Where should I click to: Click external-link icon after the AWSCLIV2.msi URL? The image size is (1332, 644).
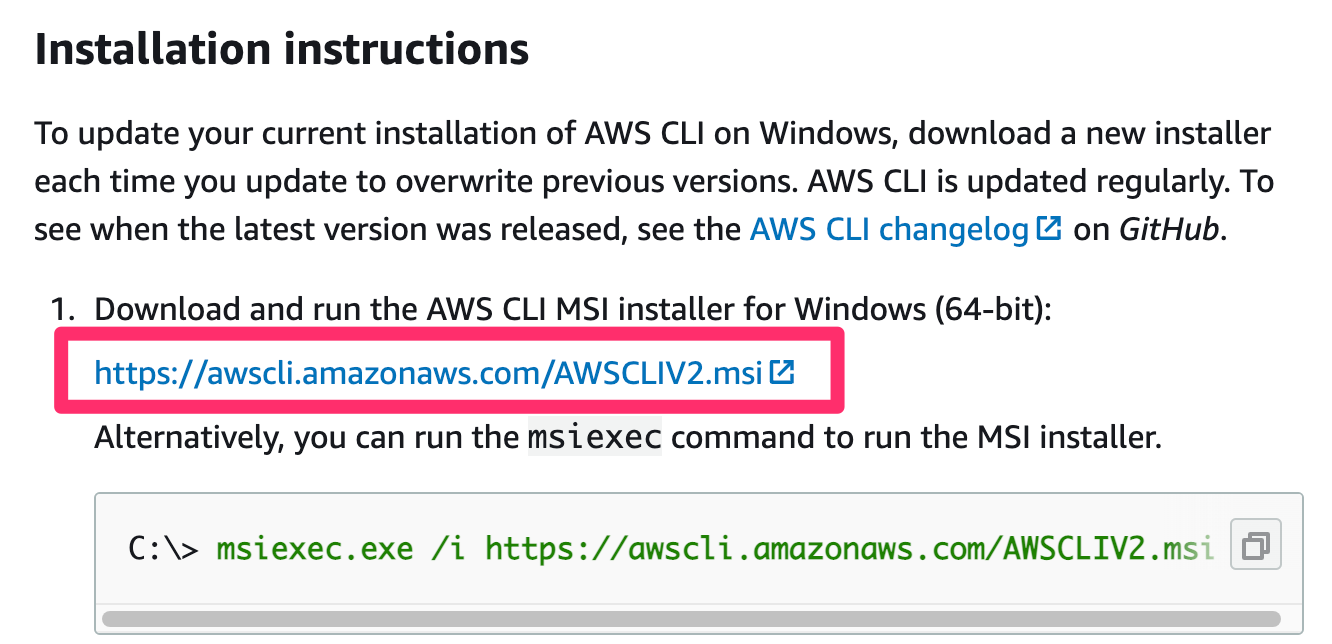[x=783, y=373]
